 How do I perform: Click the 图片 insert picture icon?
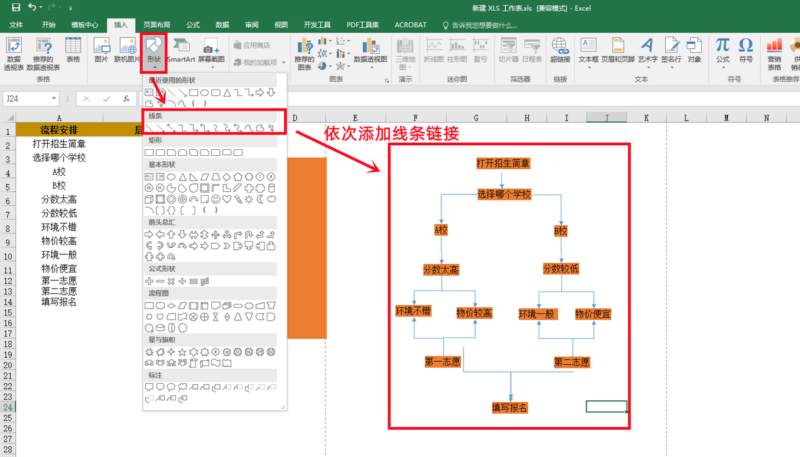tap(101, 51)
